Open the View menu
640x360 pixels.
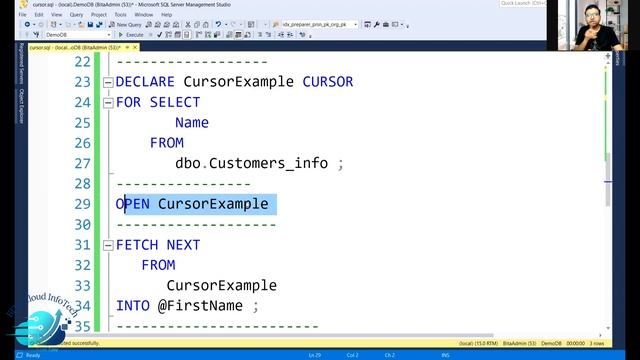point(56,15)
